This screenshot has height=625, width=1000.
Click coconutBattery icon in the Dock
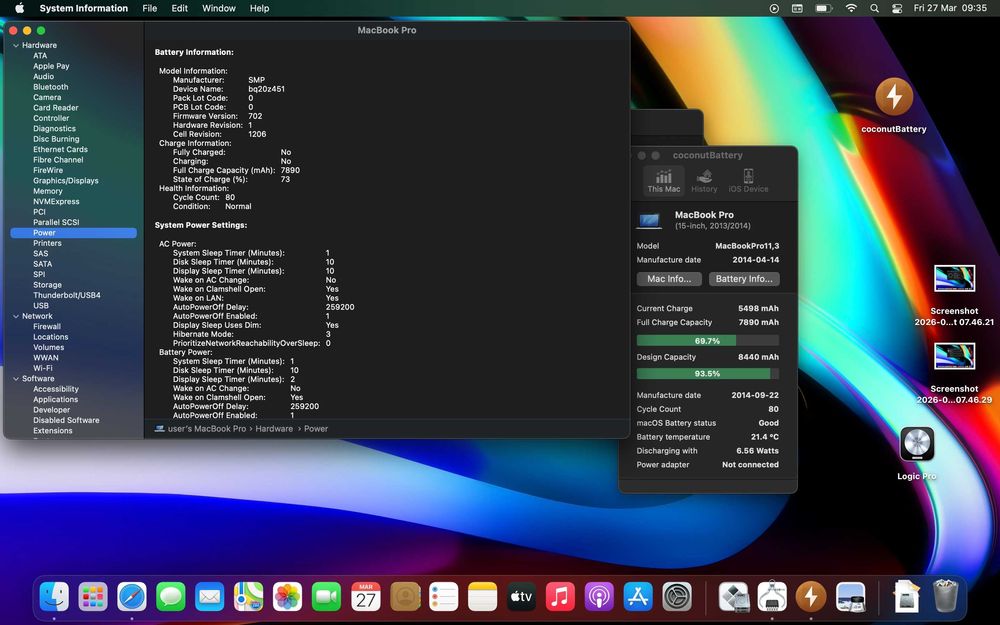click(x=811, y=597)
